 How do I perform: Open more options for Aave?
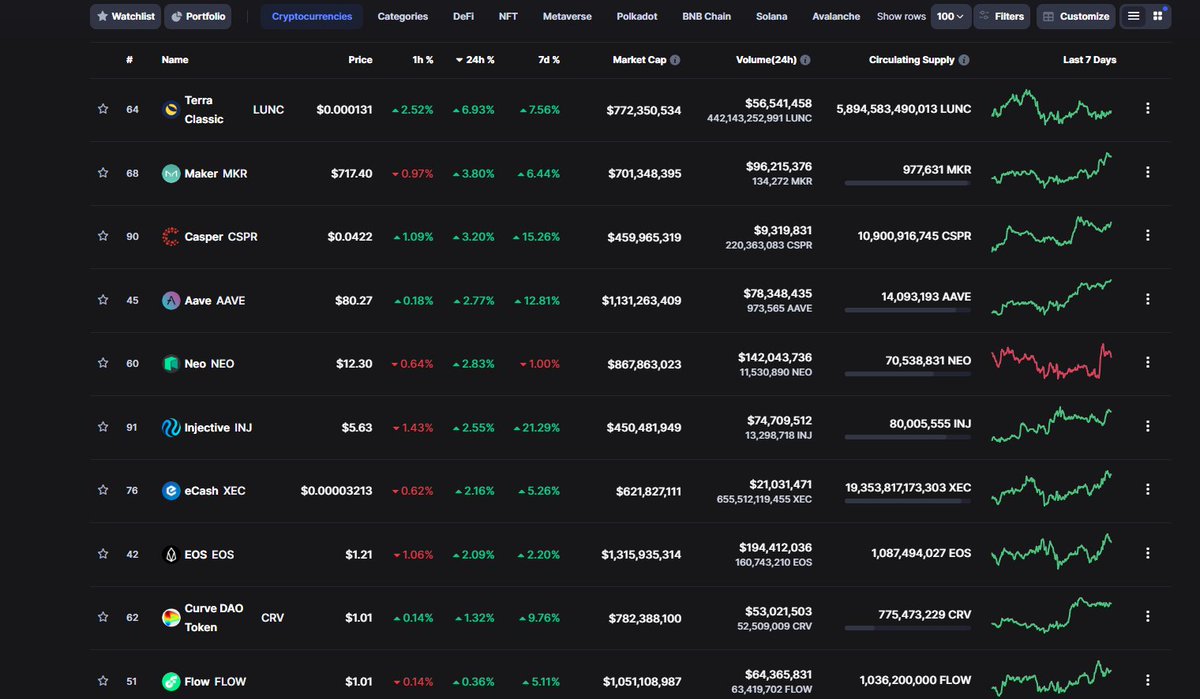1148,299
